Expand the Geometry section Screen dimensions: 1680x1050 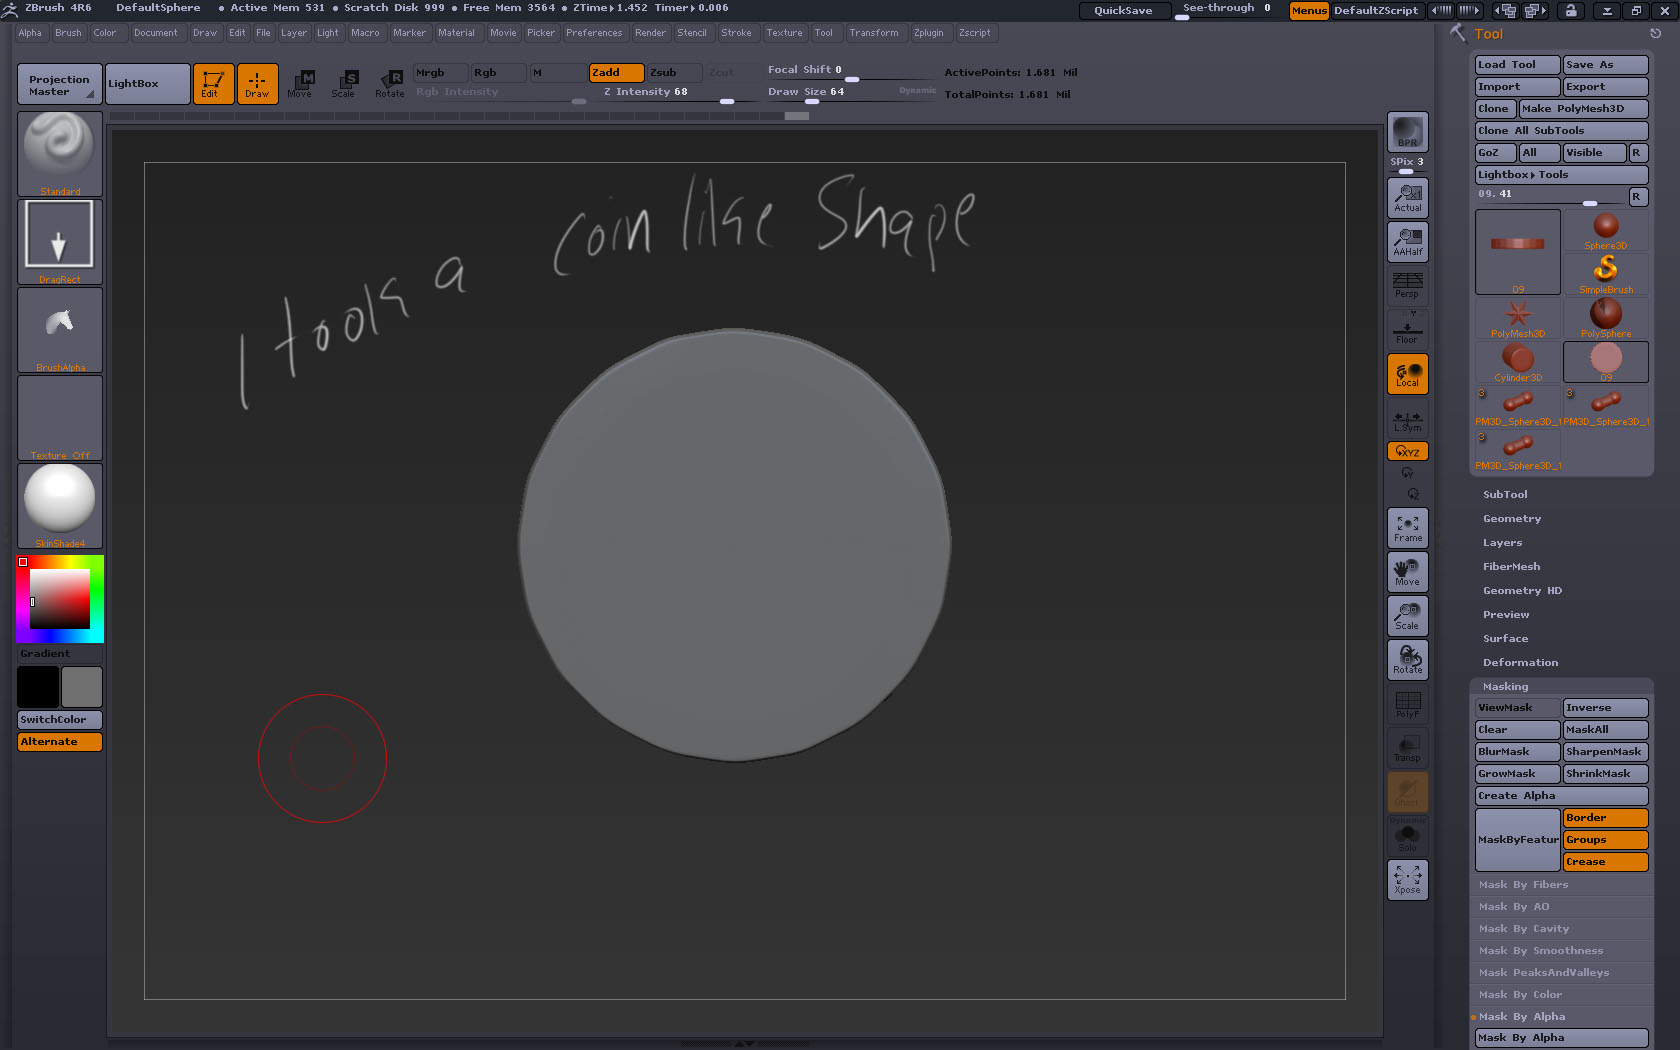[1512, 519]
